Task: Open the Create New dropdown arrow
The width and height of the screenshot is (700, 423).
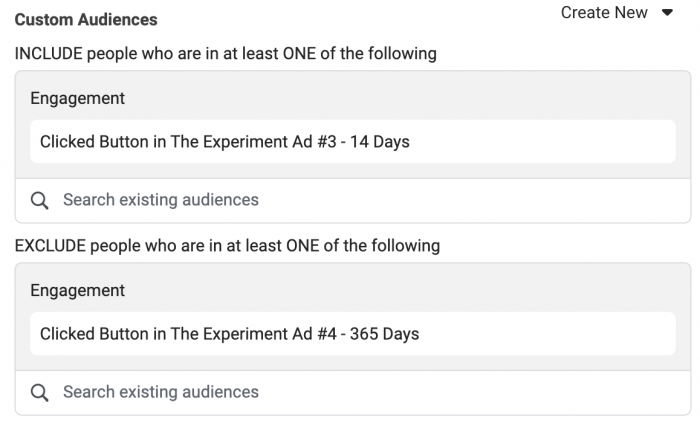Action: [667, 12]
